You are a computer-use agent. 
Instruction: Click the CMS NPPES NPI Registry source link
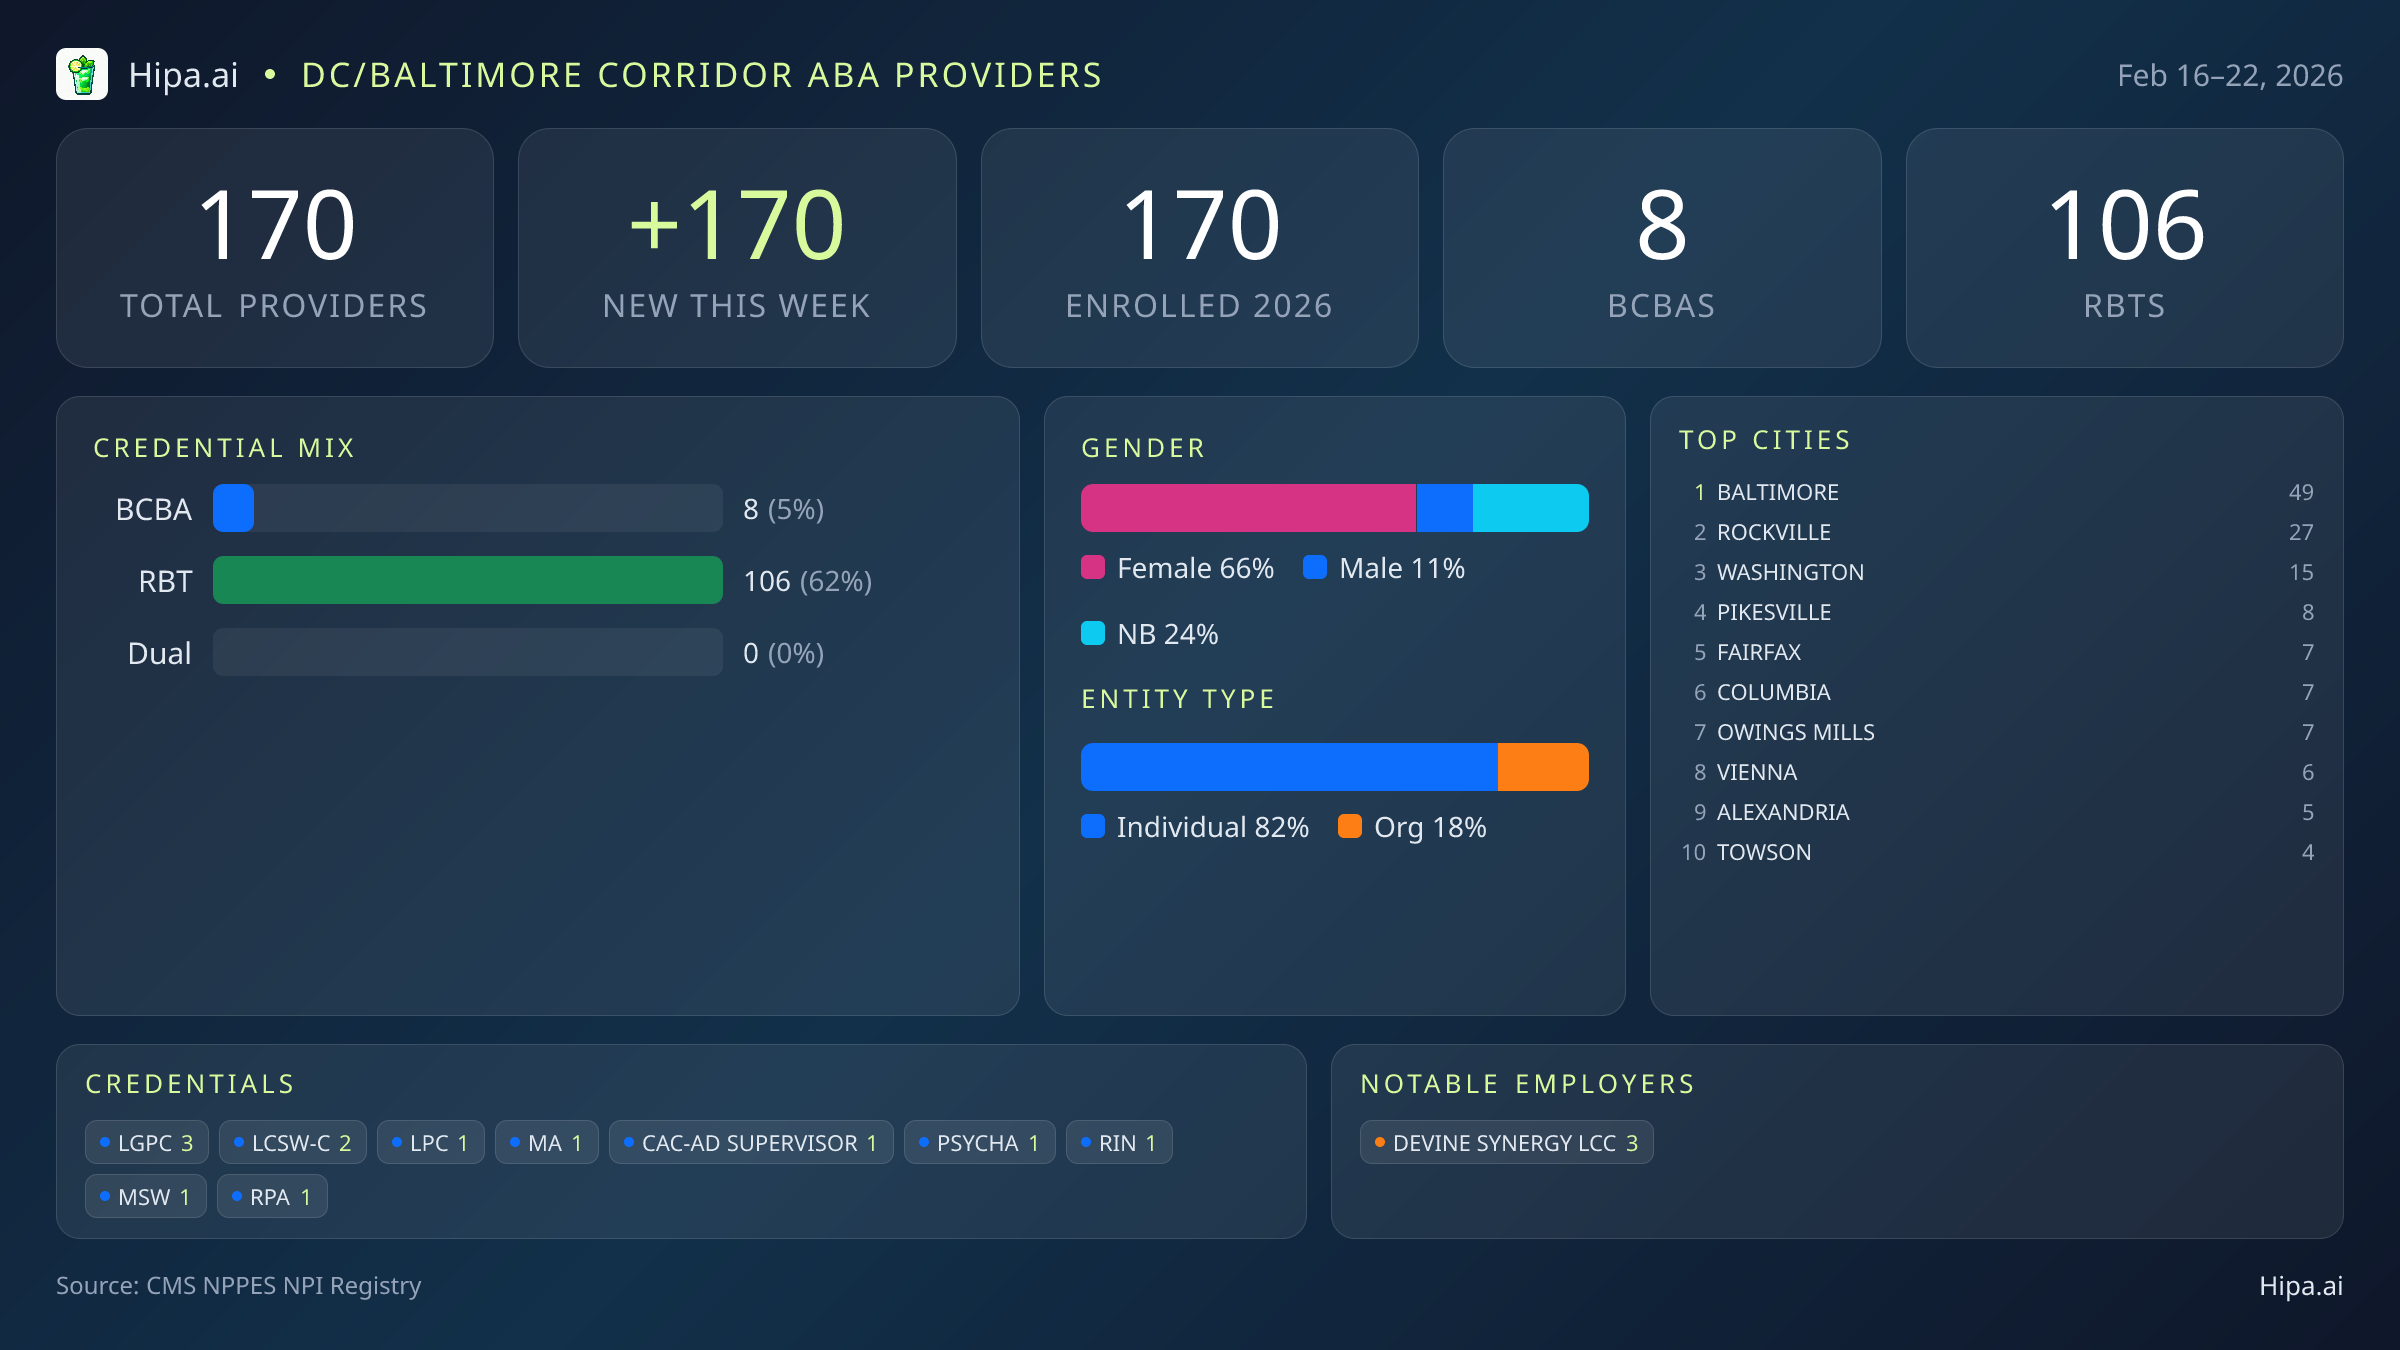tap(239, 1286)
